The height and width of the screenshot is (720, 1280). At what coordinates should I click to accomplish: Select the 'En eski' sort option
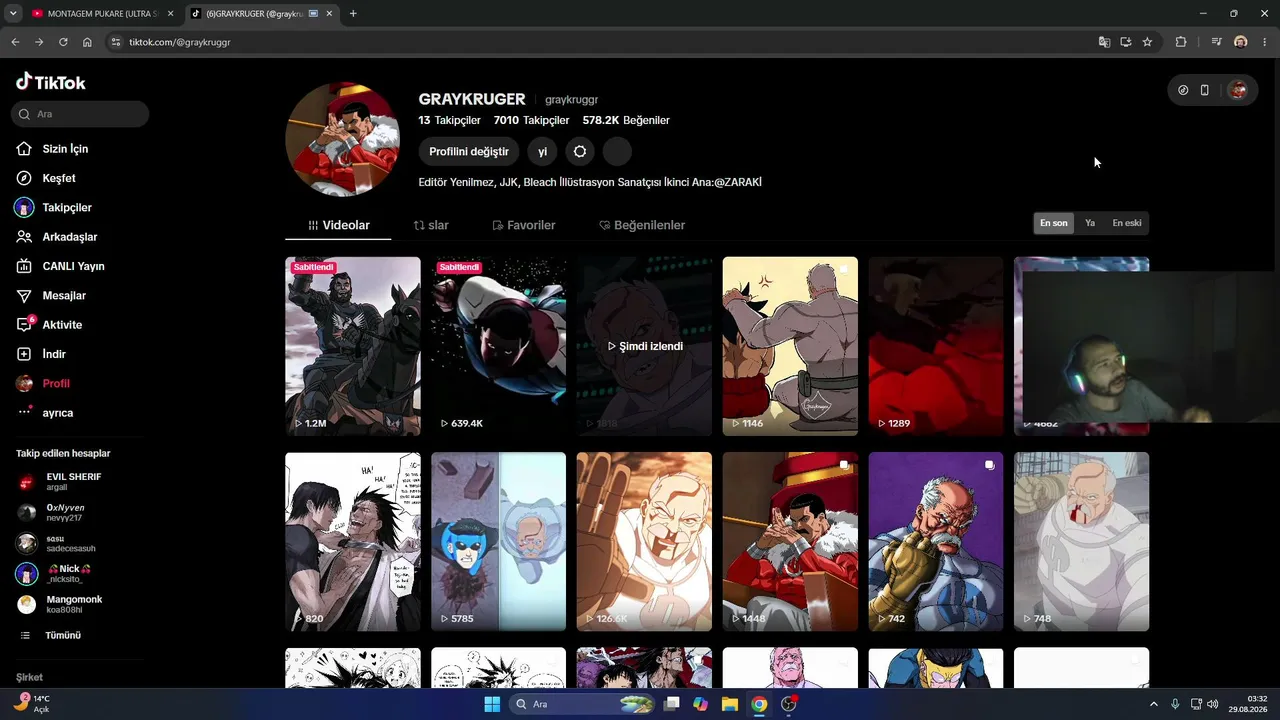click(x=1127, y=223)
